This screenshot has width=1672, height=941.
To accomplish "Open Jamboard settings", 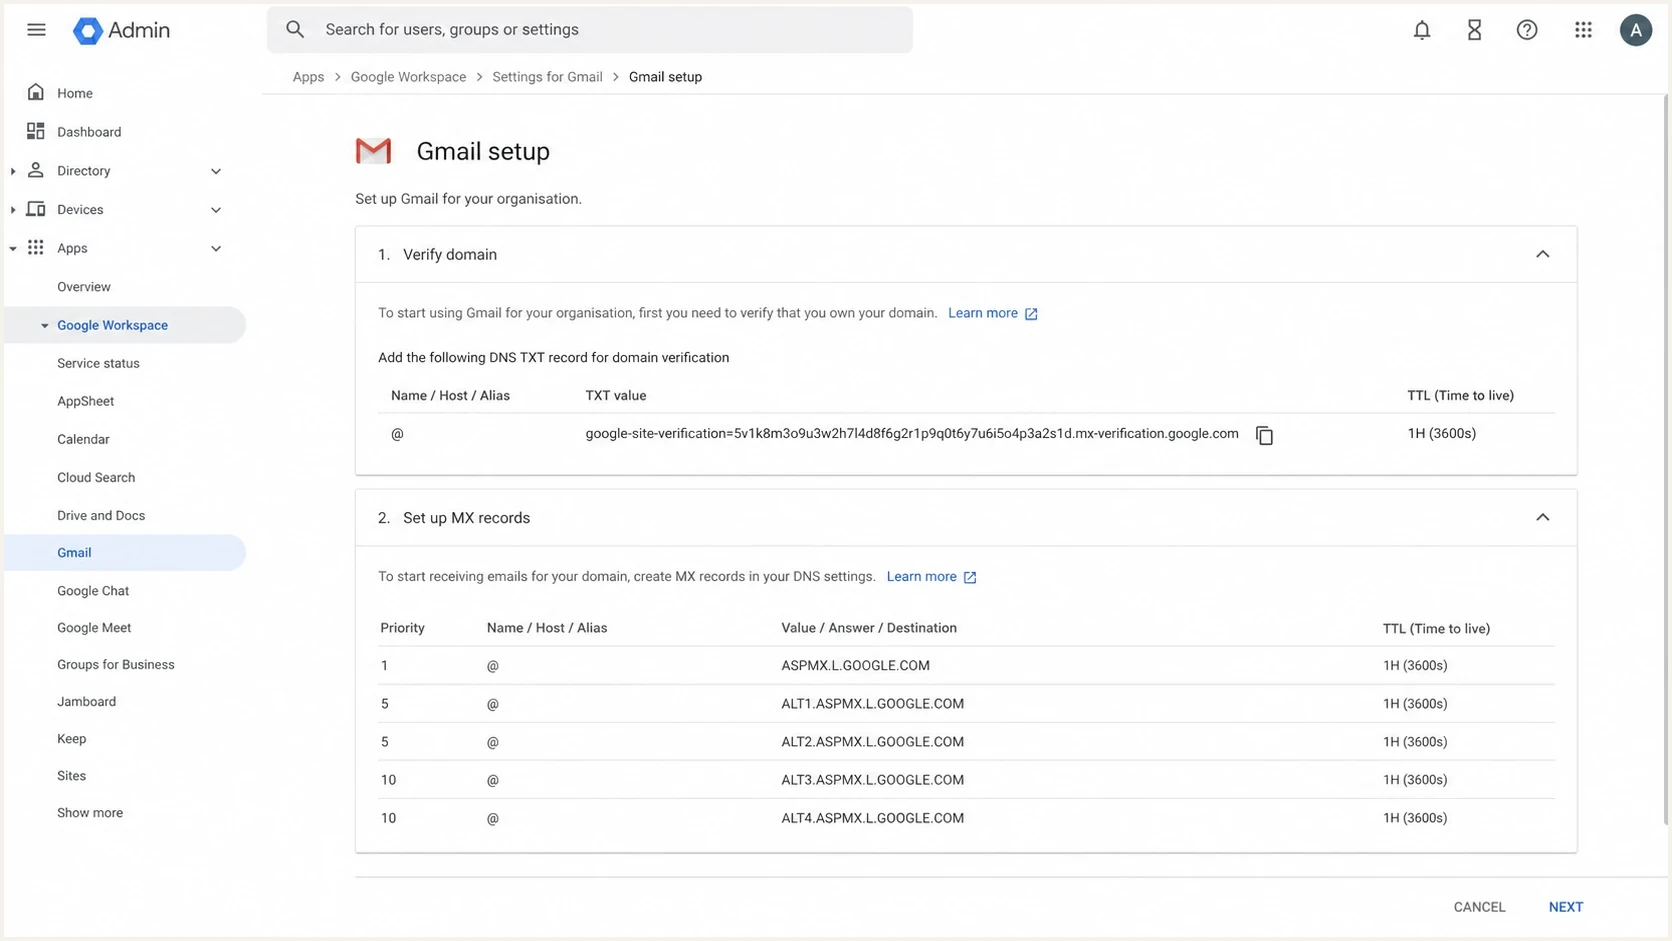I will tap(86, 702).
